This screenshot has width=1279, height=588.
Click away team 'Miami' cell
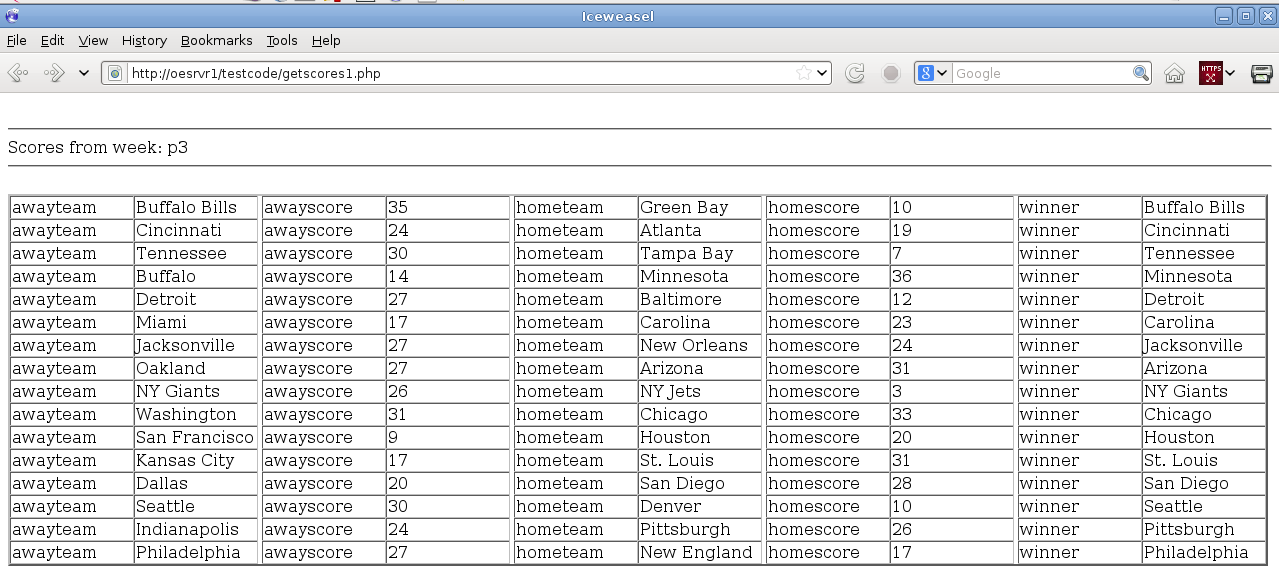(196, 322)
